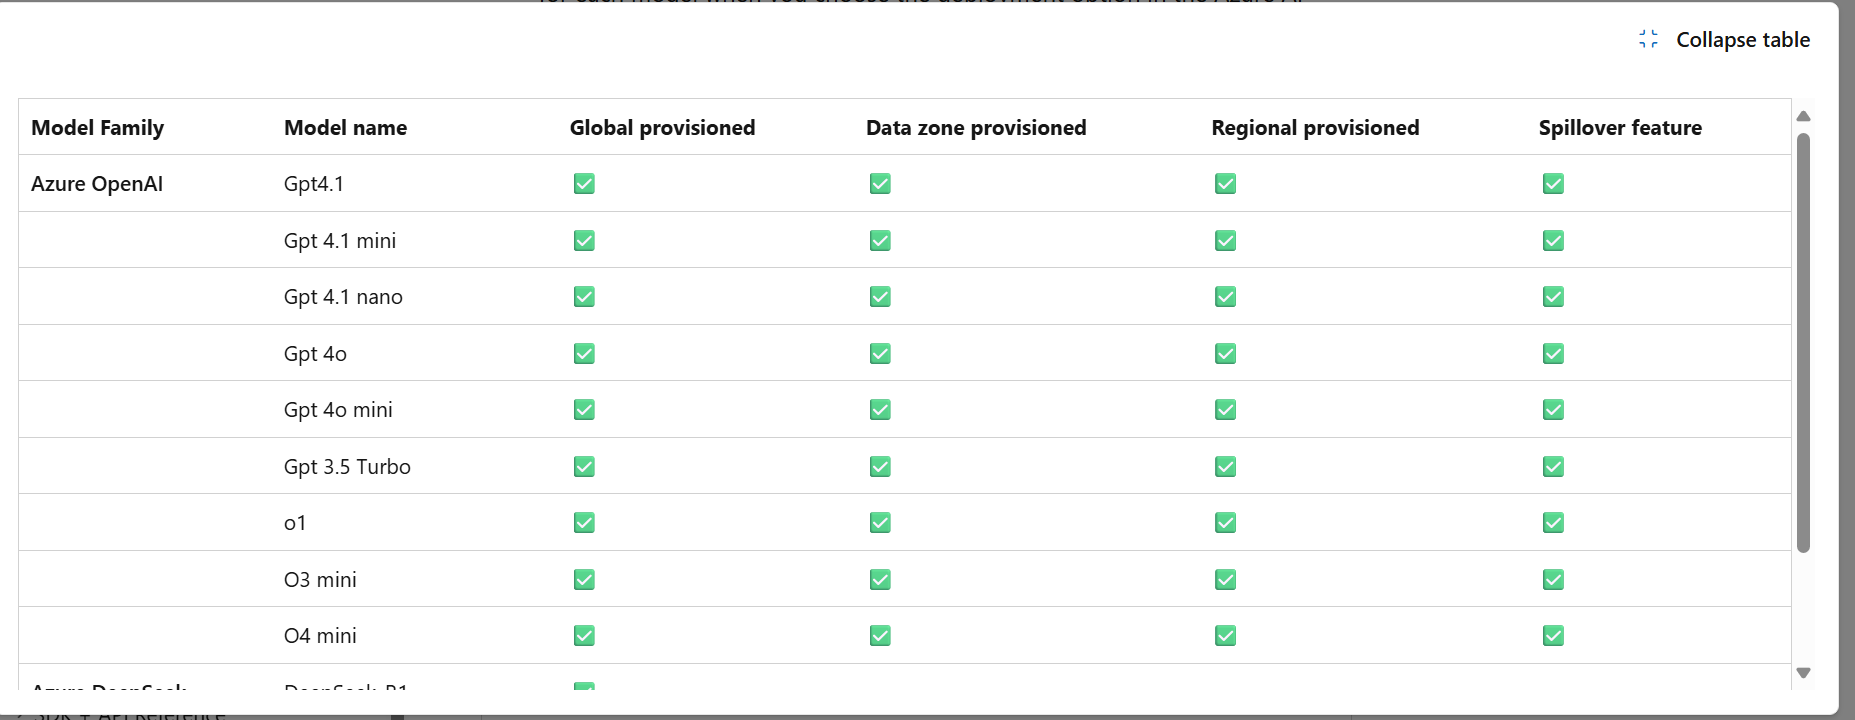Click Gpt 4o mini Global provisioned checkmark
Screen dimensions: 1855x720
coord(584,410)
